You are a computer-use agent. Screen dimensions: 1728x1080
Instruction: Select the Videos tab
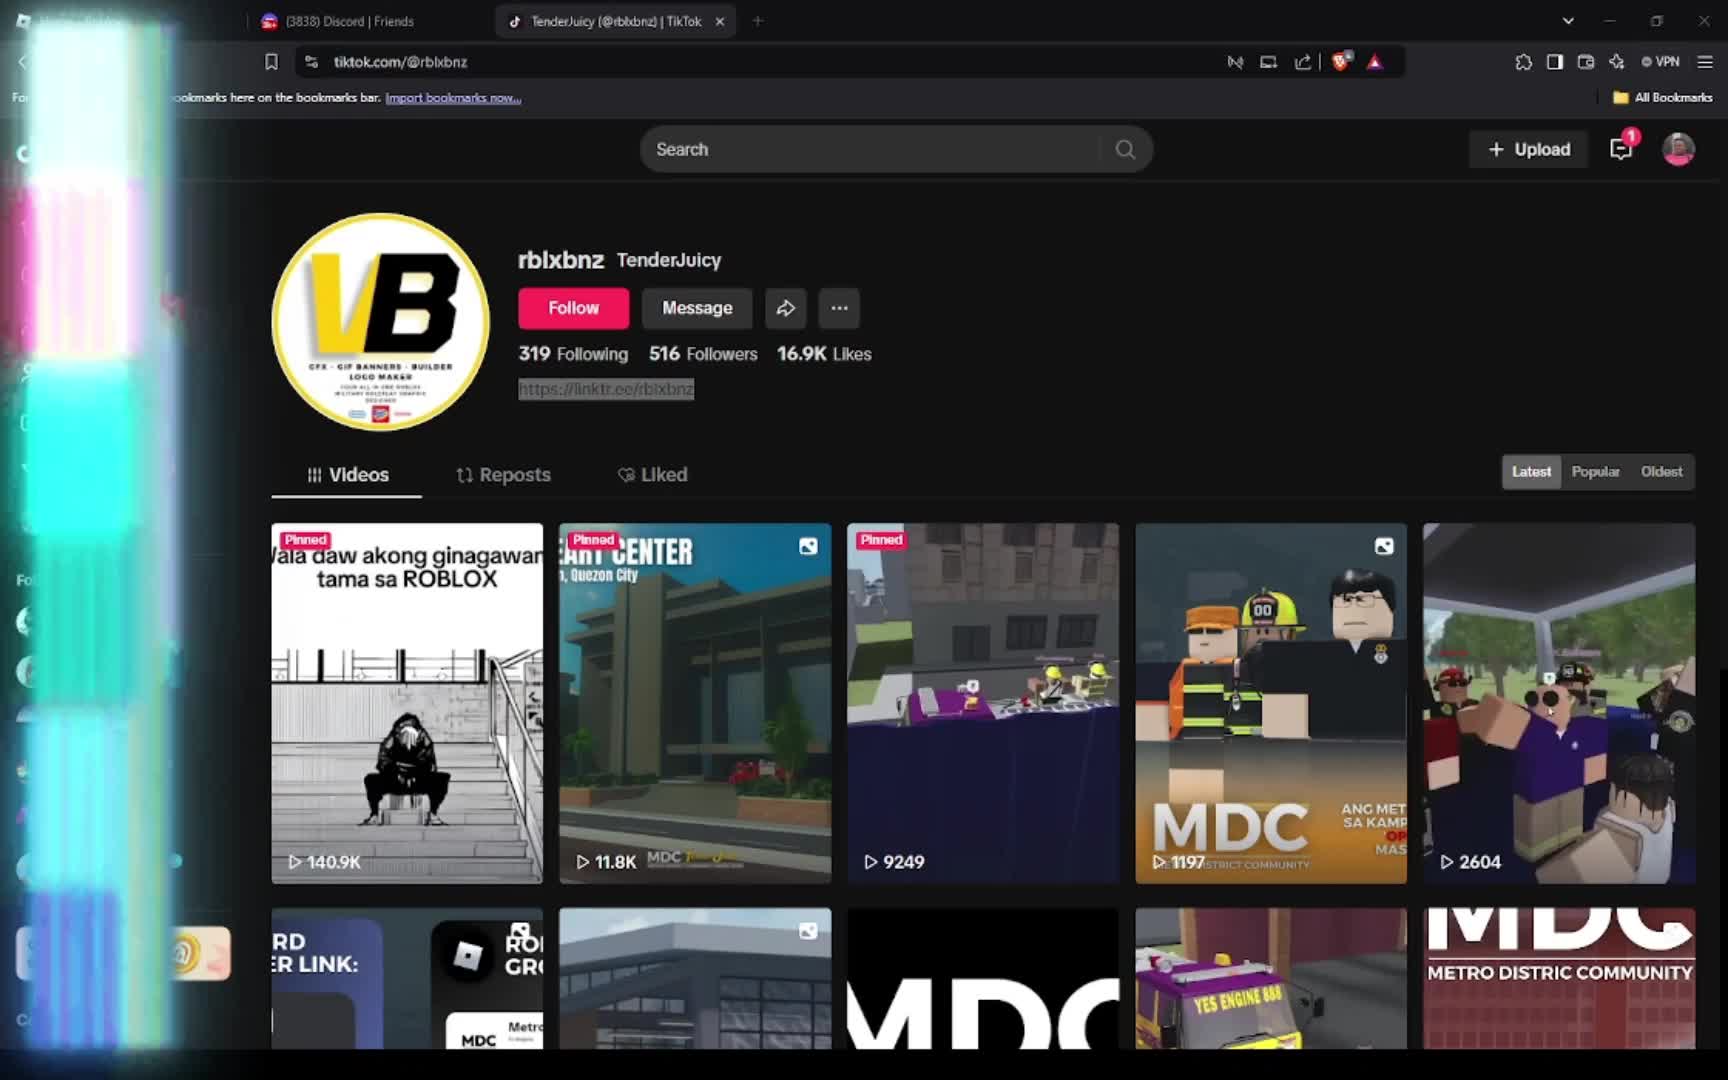click(x=347, y=475)
